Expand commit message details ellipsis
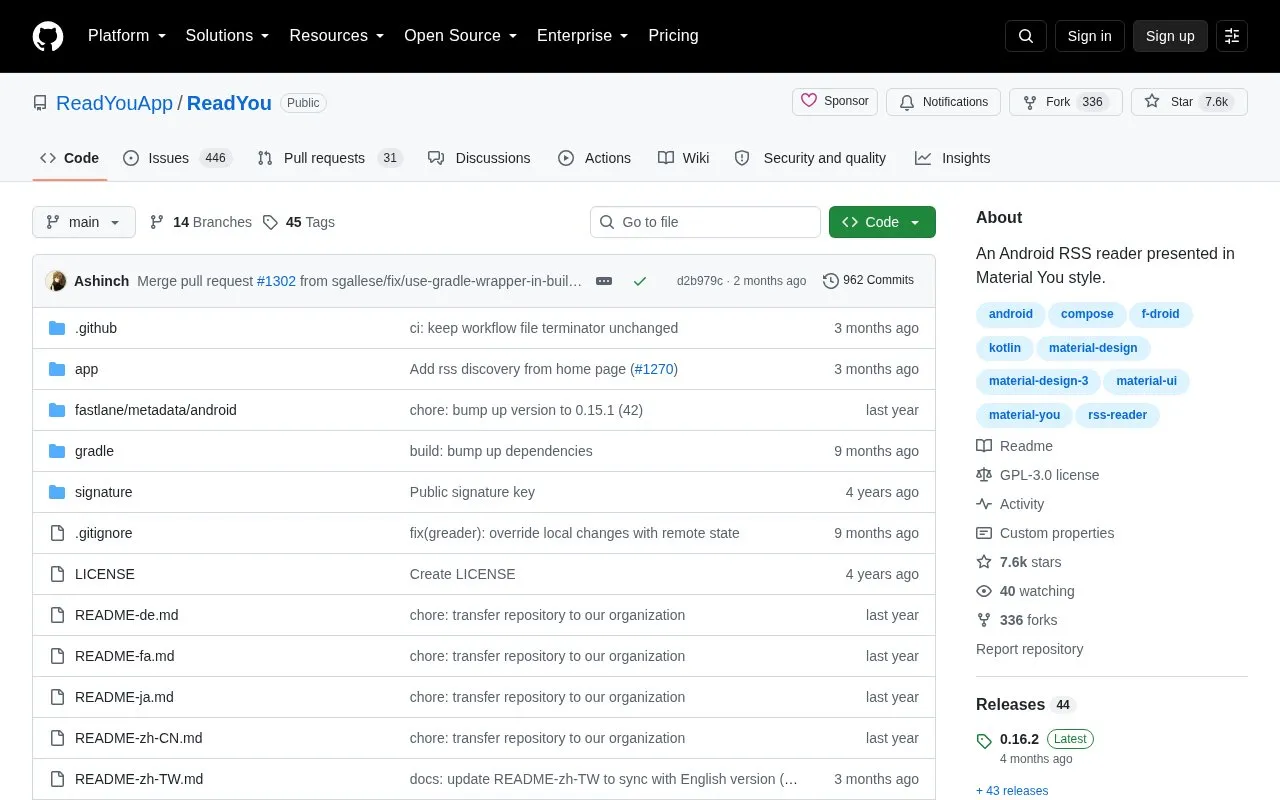Image resolution: width=1280 pixels, height=800 pixels. tap(604, 281)
